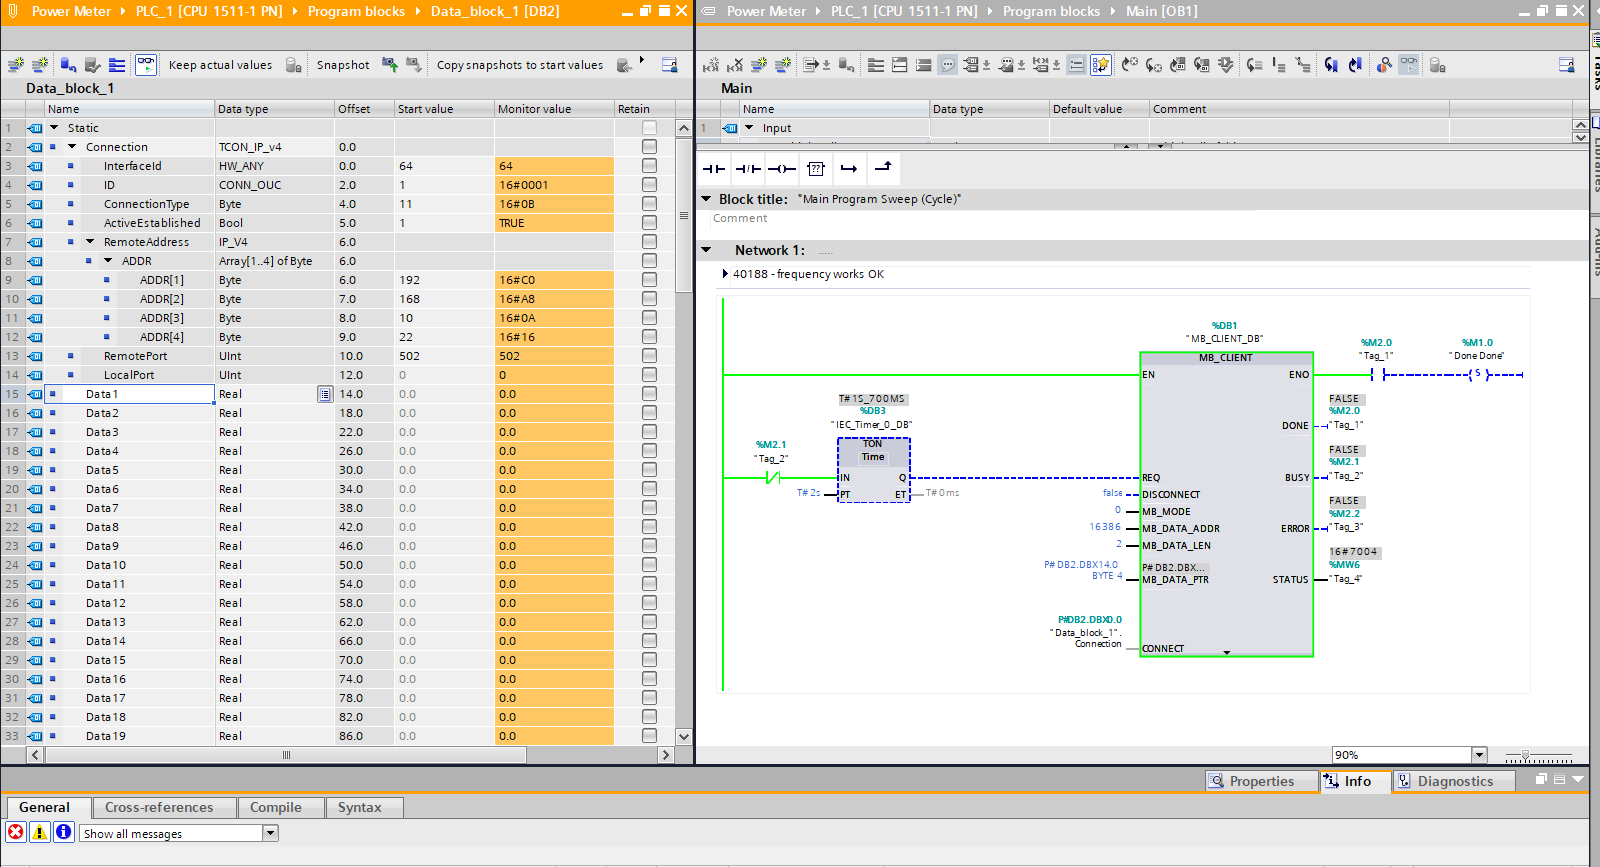Viewport: 1600px width, 867px height.
Task: Check Retain checkbox for InterfaceId row
Action: tap(649, 166)
